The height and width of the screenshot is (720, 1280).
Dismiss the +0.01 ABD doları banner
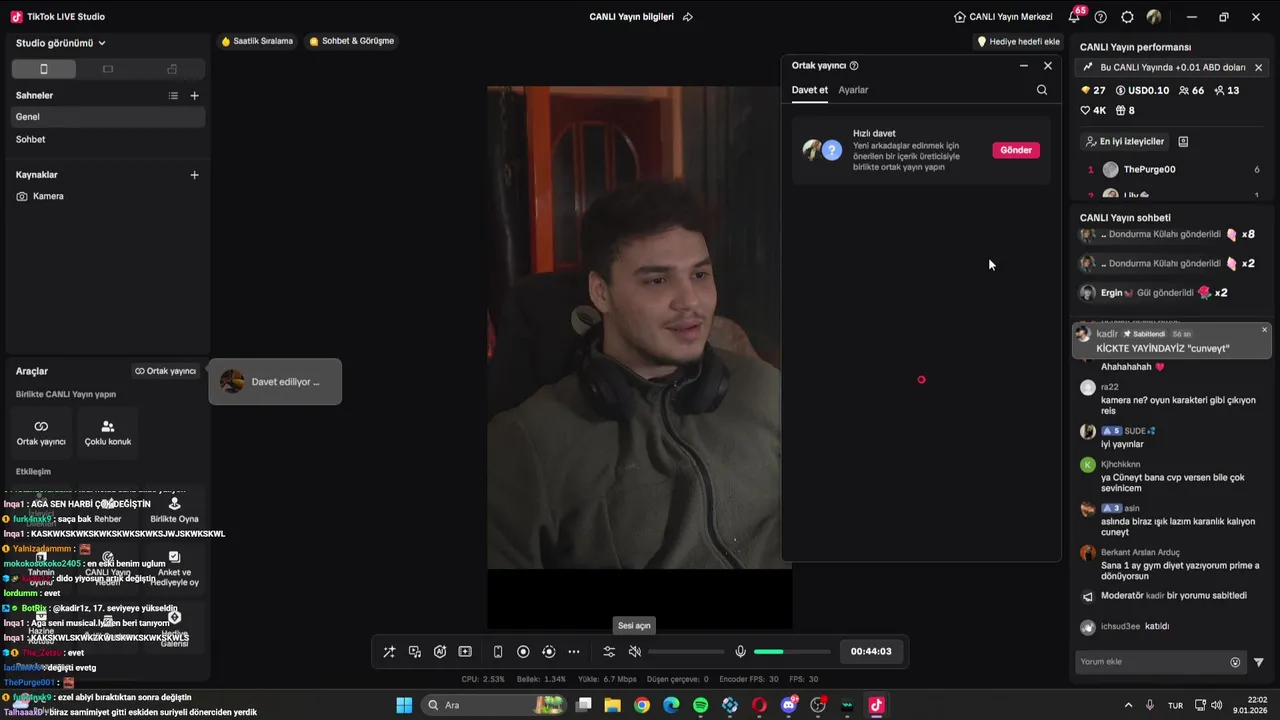[x=1258, y=68]
